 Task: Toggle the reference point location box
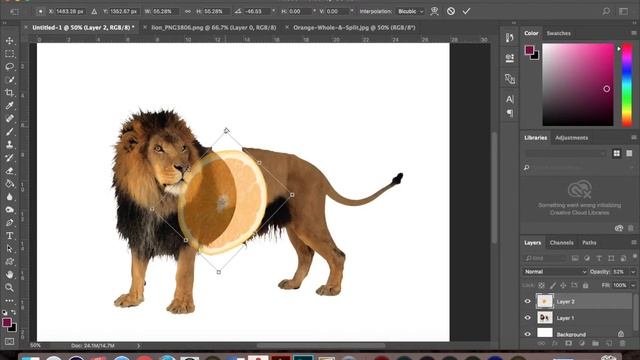pyautogui.click(x=40, y=11)
